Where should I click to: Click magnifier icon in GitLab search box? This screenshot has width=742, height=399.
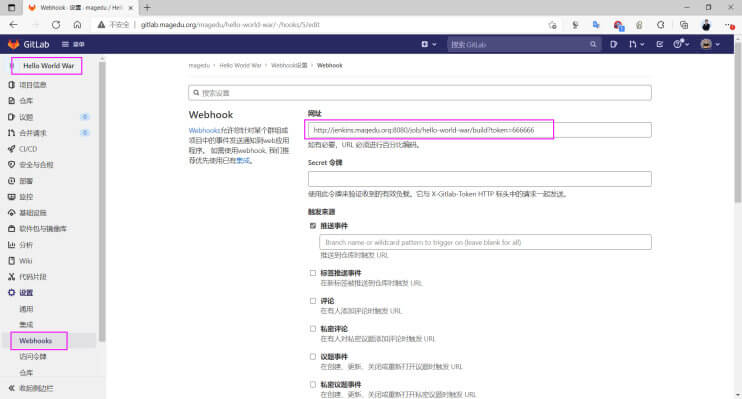tap(593, 44)
